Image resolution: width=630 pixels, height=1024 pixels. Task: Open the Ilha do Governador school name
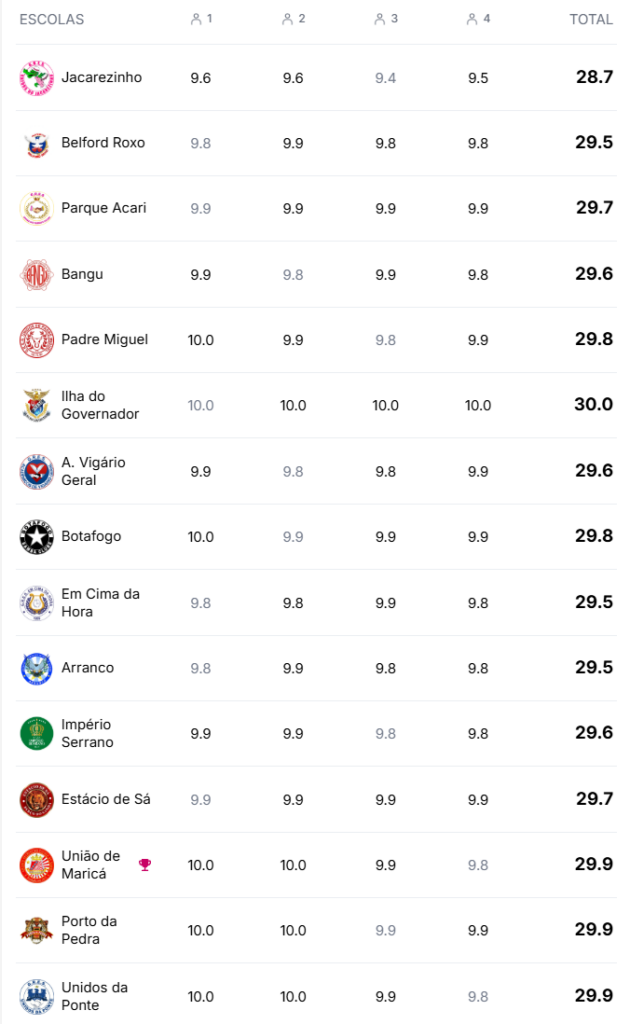click(x=100, y=405)
